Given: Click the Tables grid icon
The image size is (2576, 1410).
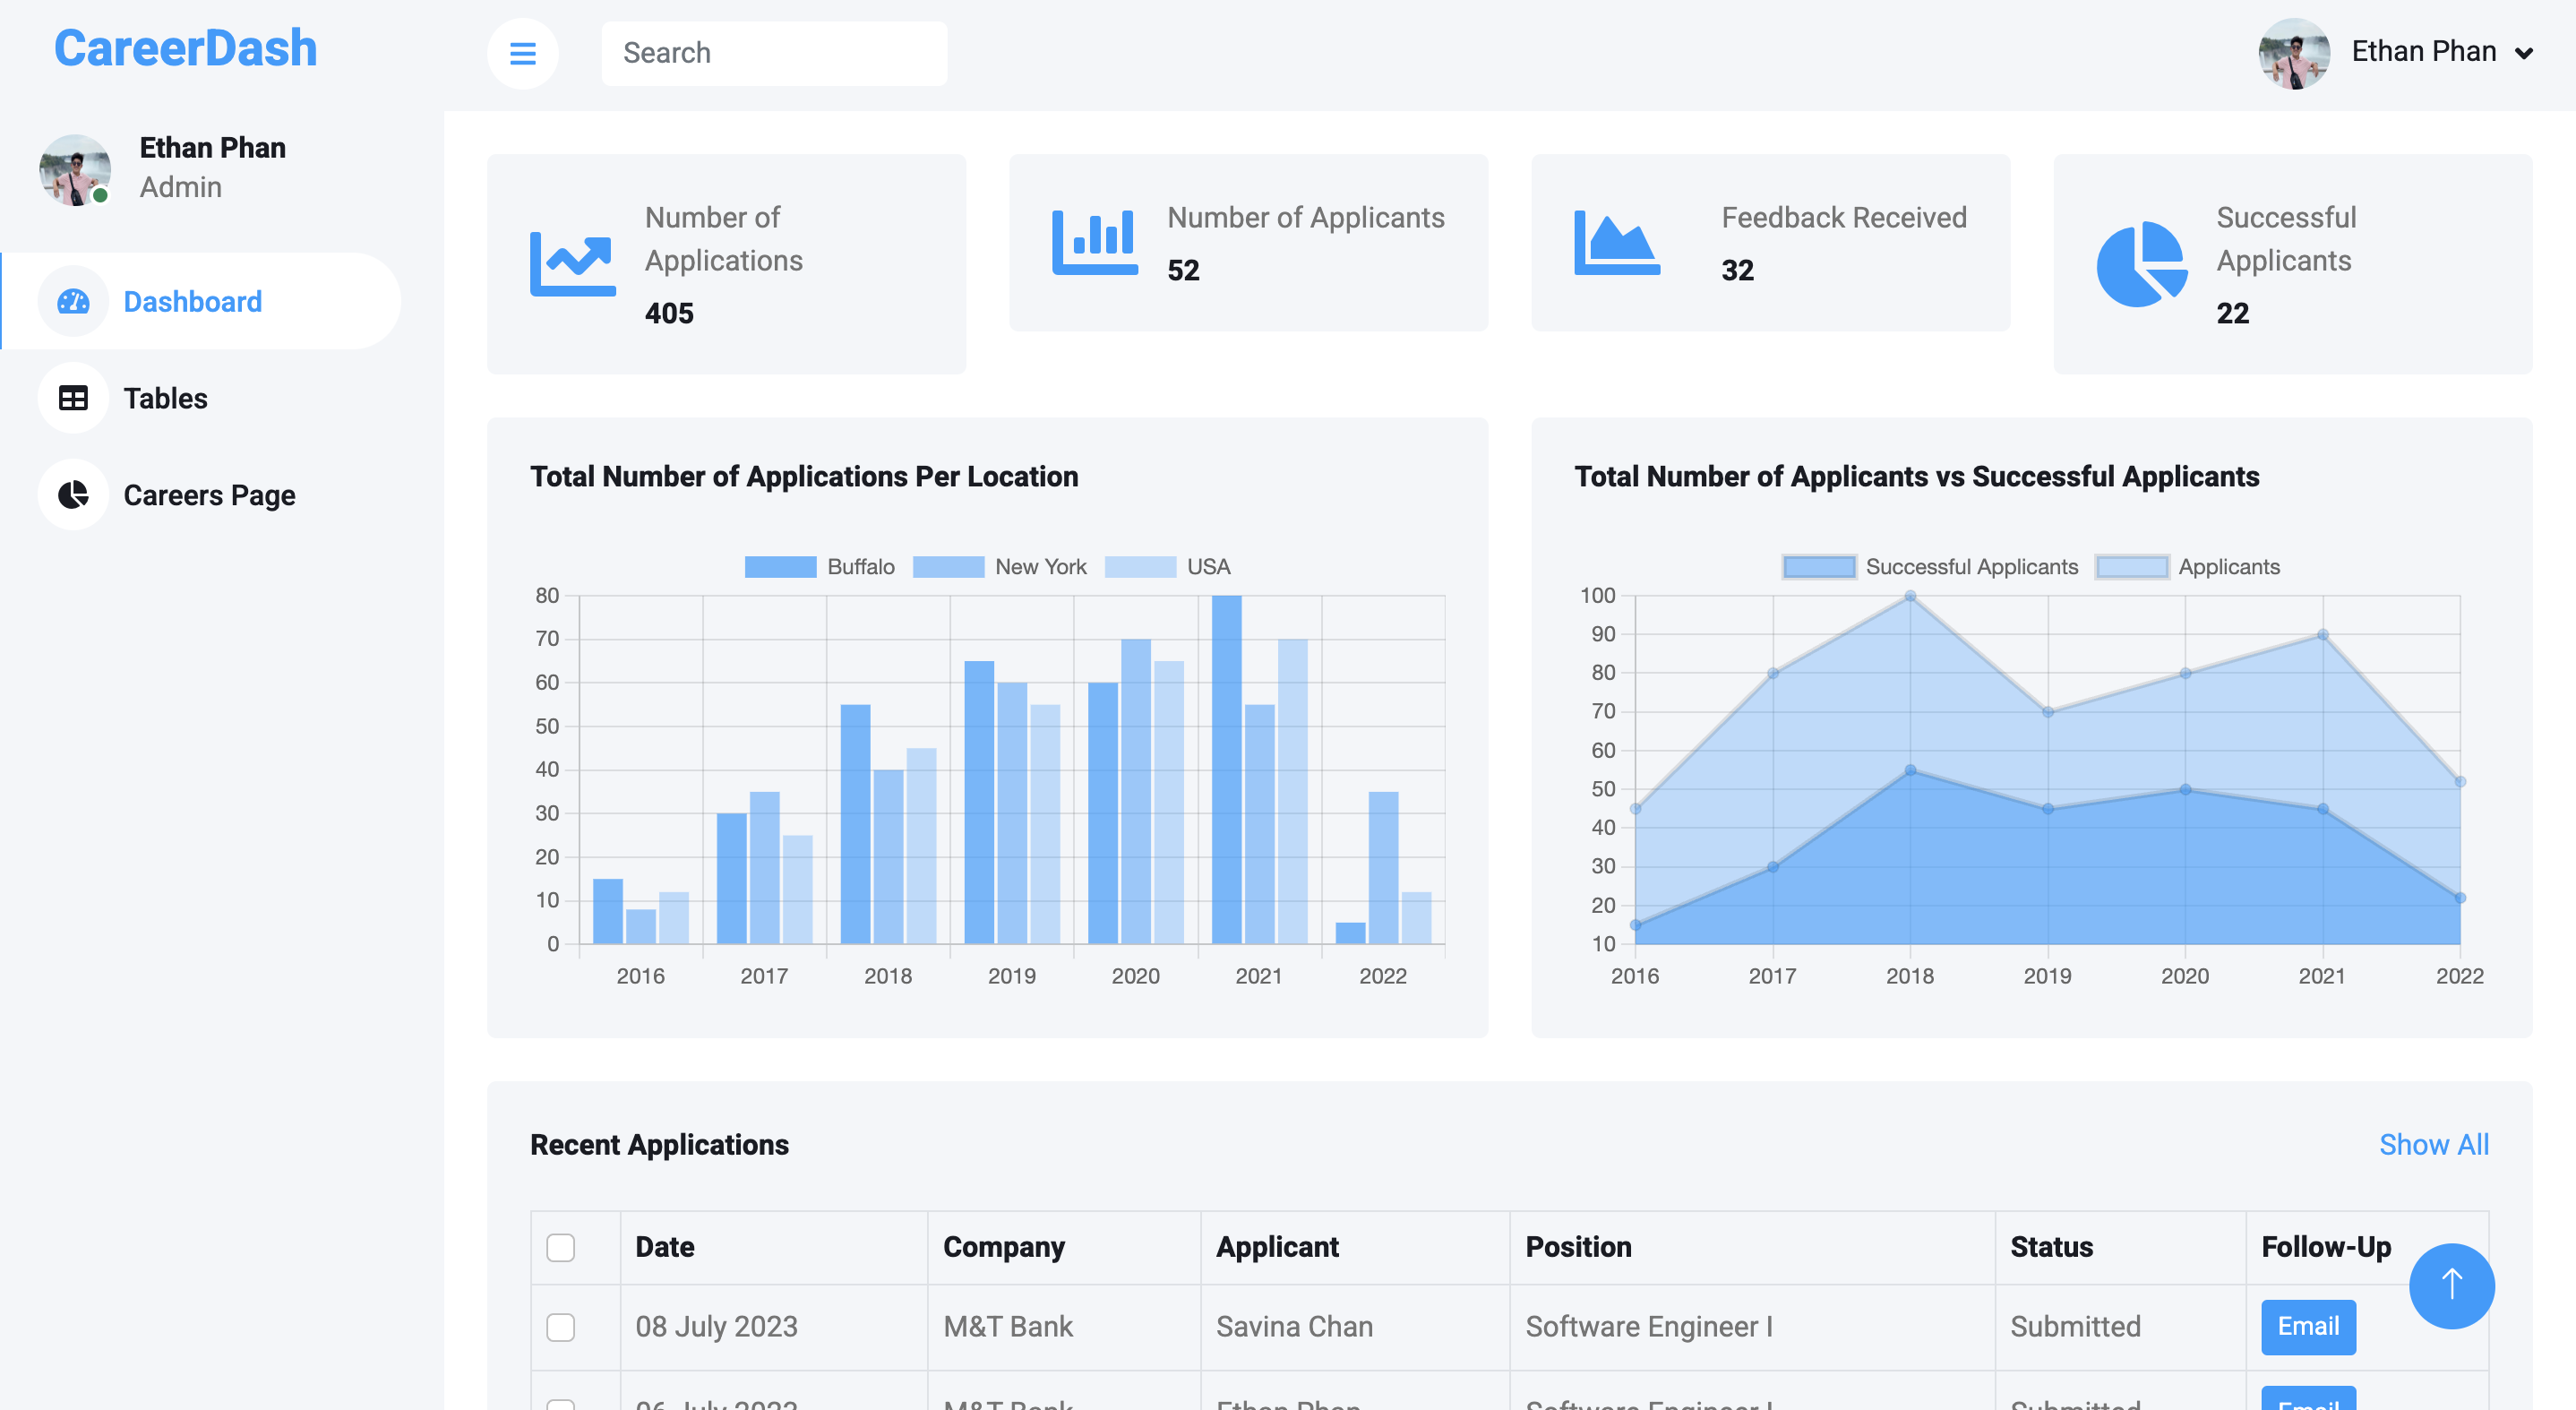Looking at the screenshot, I should [x=73, y=398].
